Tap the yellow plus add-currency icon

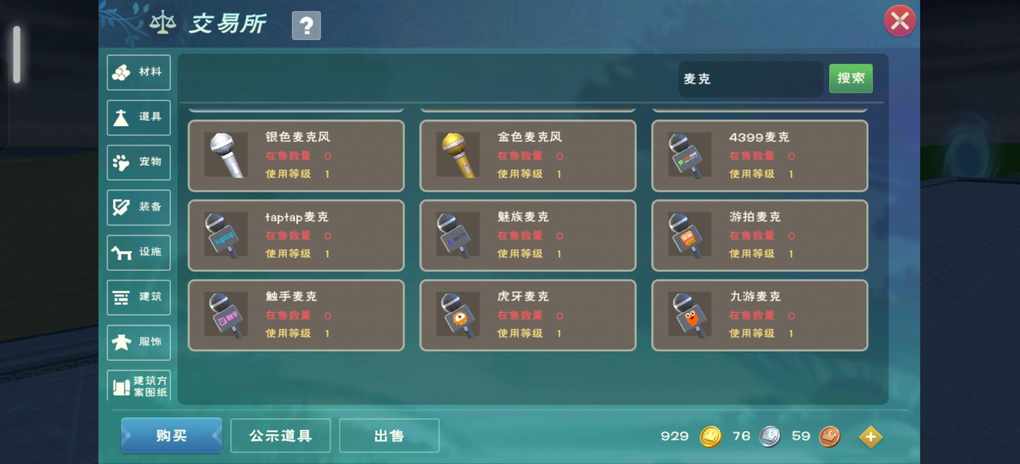(870, 436)
